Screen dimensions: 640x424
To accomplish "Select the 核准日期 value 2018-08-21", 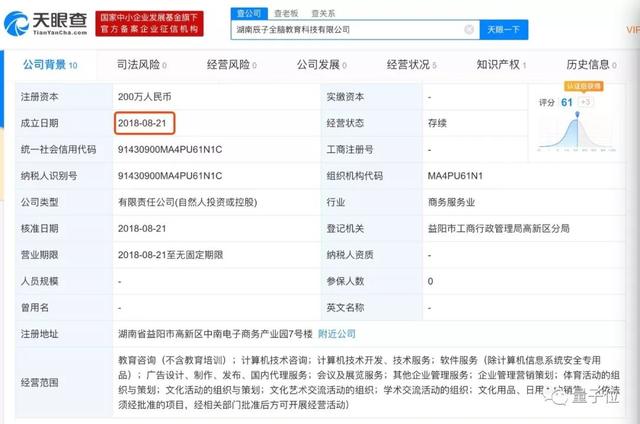I will click(x=142, y=229).
